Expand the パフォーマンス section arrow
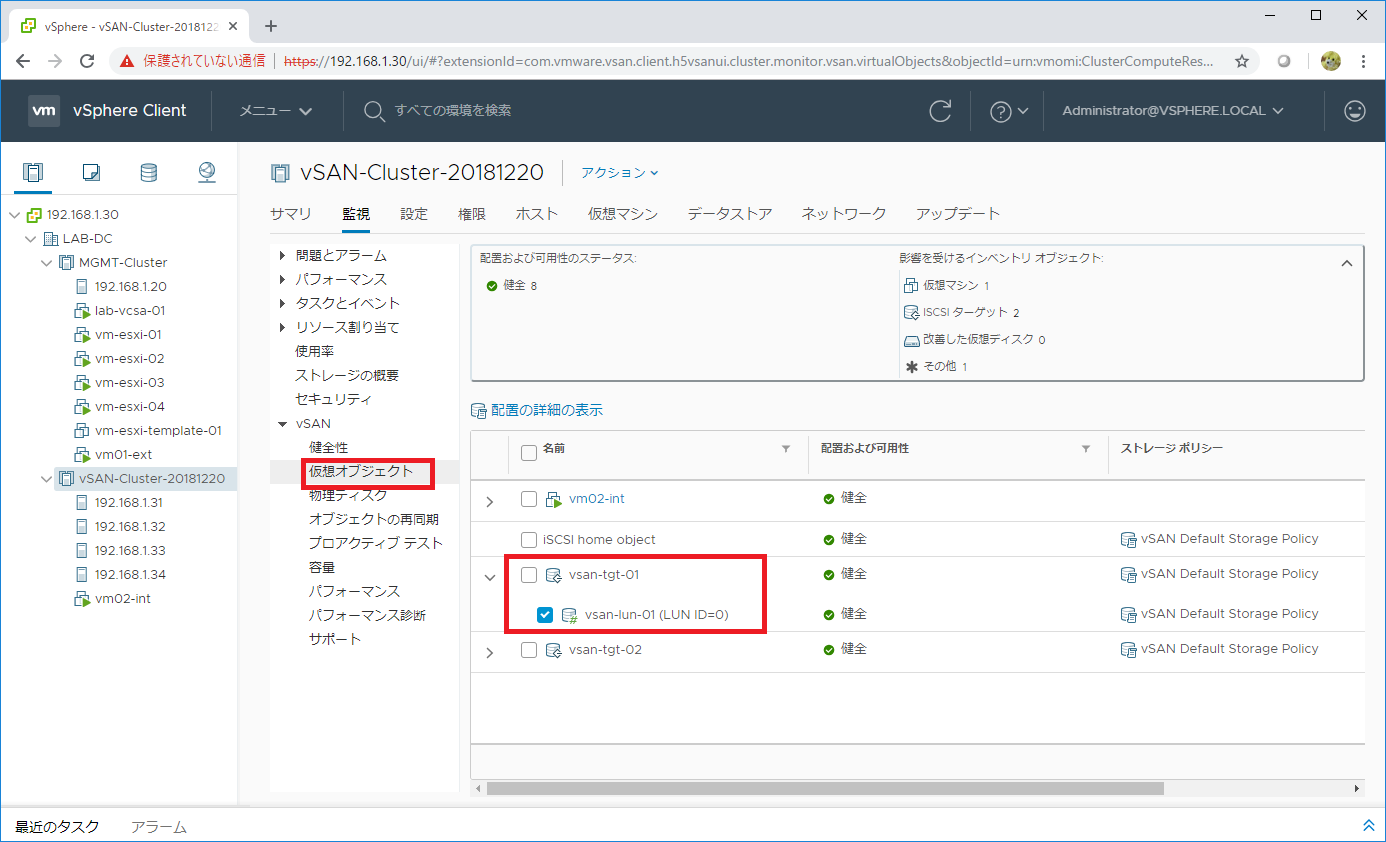Screen dimensions: 1386x842 283,280
